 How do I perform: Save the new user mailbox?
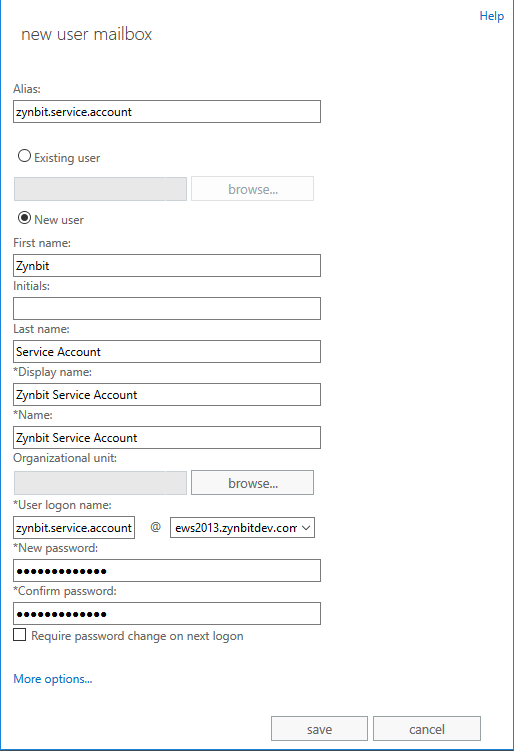(319, 729)
